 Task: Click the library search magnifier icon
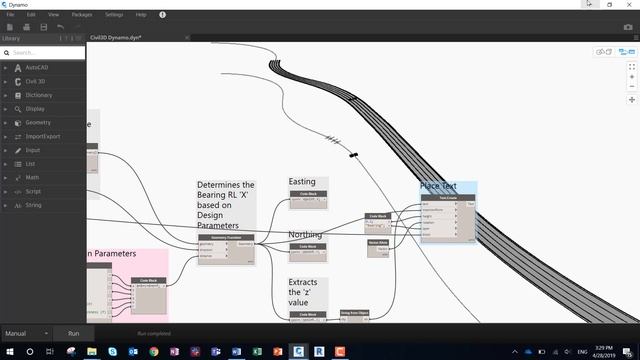[x=7, y=53]
